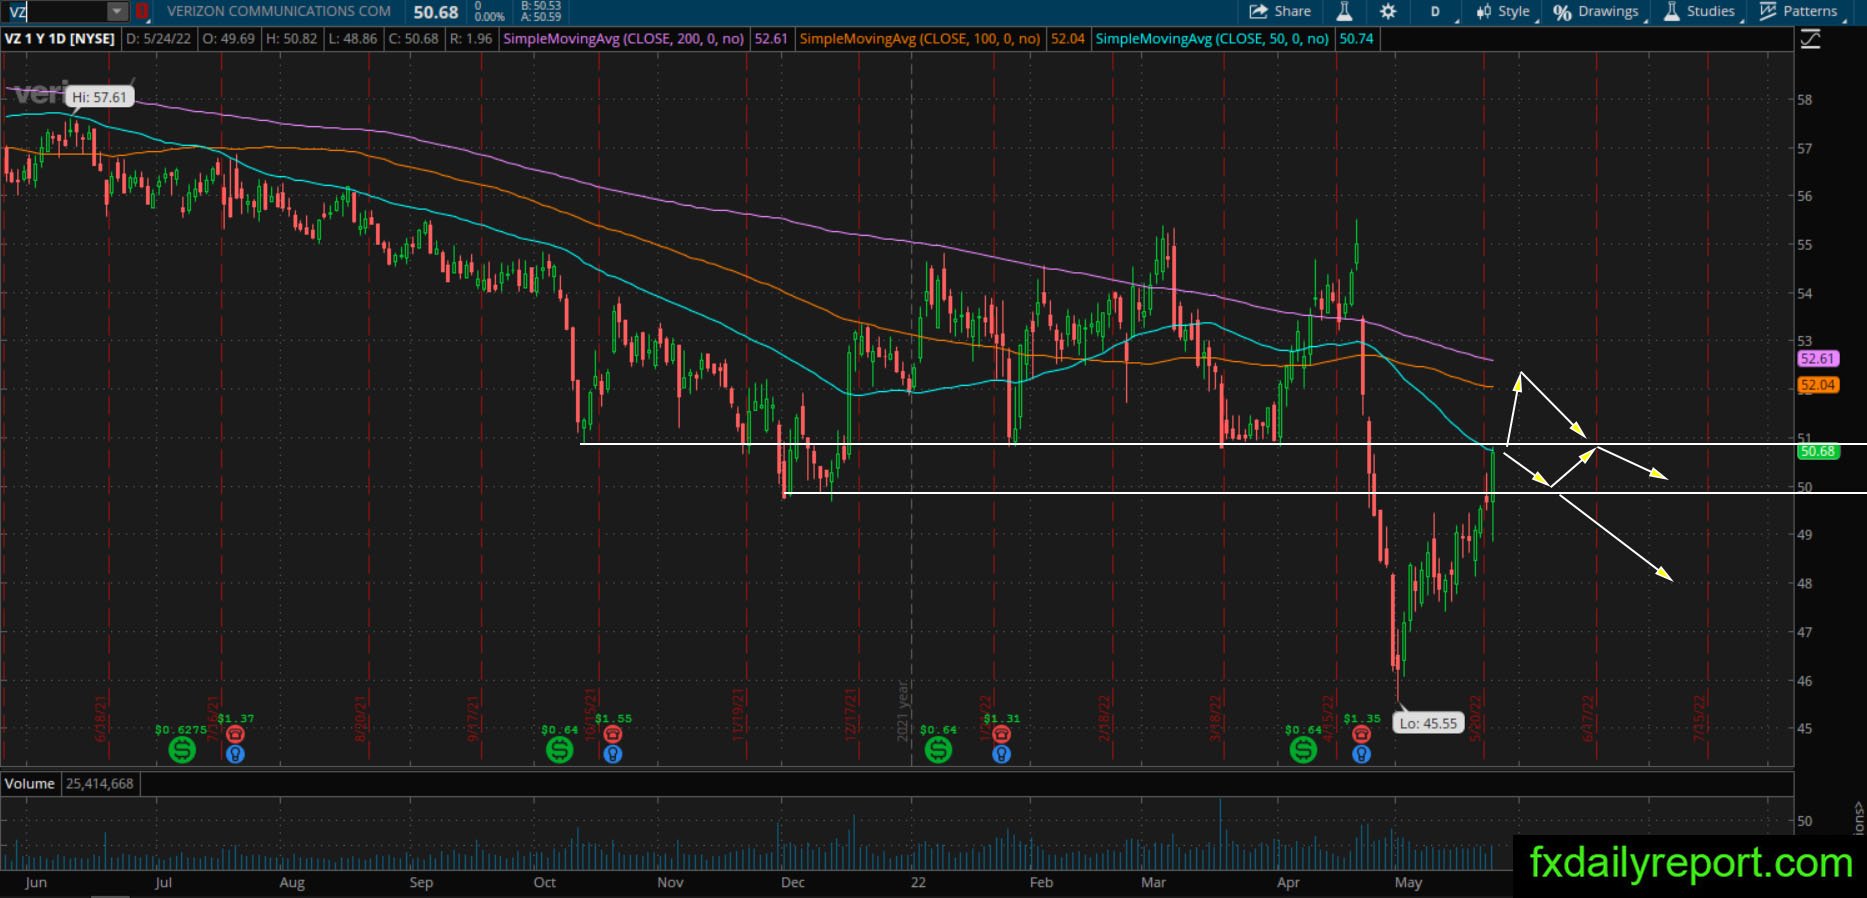The width and height of the screenshot is (1867, 898).
Task: Click the 2/18/22 expiration date marker
Action: (1104, 718)
